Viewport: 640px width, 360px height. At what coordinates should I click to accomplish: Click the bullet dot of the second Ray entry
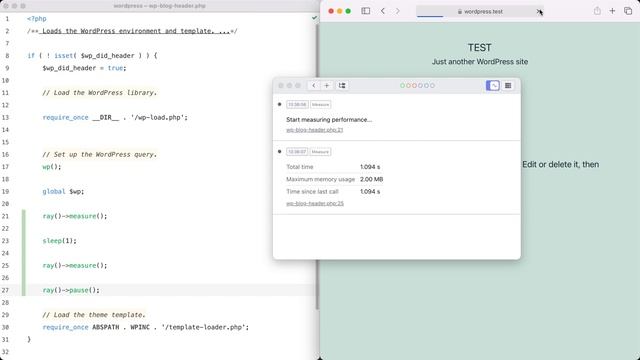click(x=279, y=151)
